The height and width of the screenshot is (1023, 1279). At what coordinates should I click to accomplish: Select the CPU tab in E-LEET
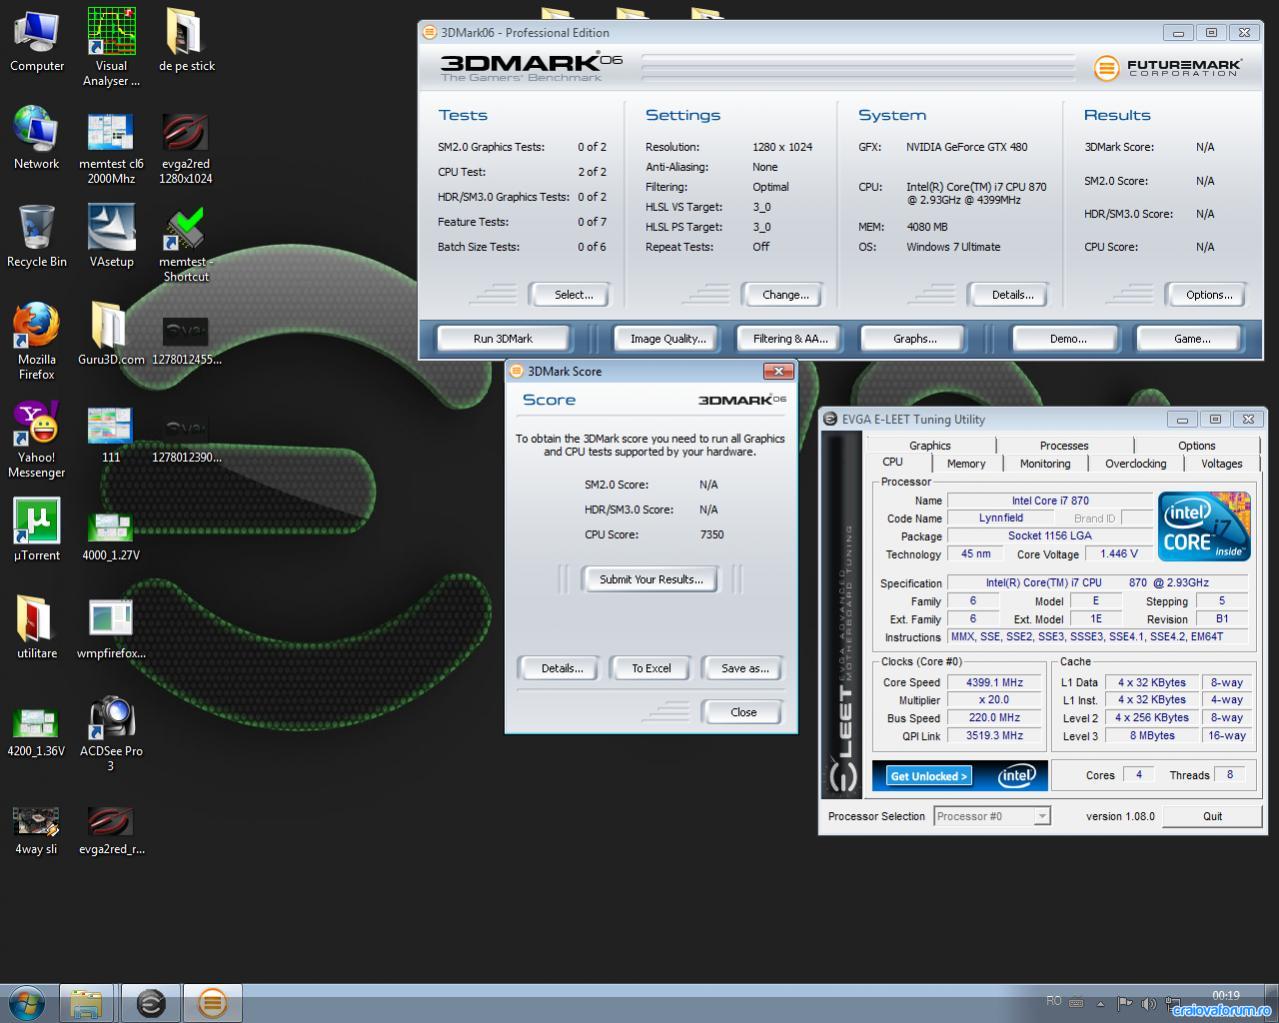click(893, 462)
